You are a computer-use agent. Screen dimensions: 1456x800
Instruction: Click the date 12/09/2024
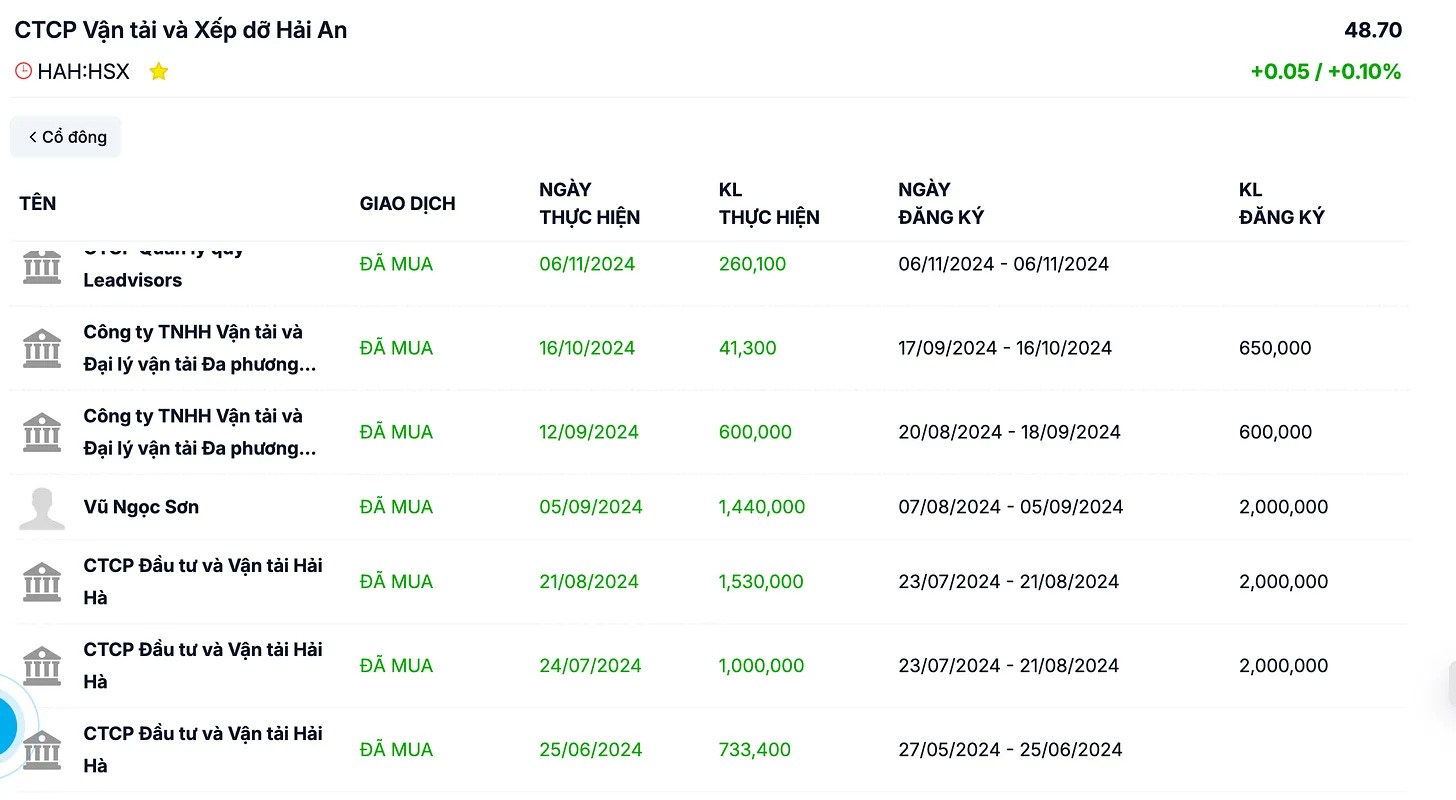click(x=589, y=432)
